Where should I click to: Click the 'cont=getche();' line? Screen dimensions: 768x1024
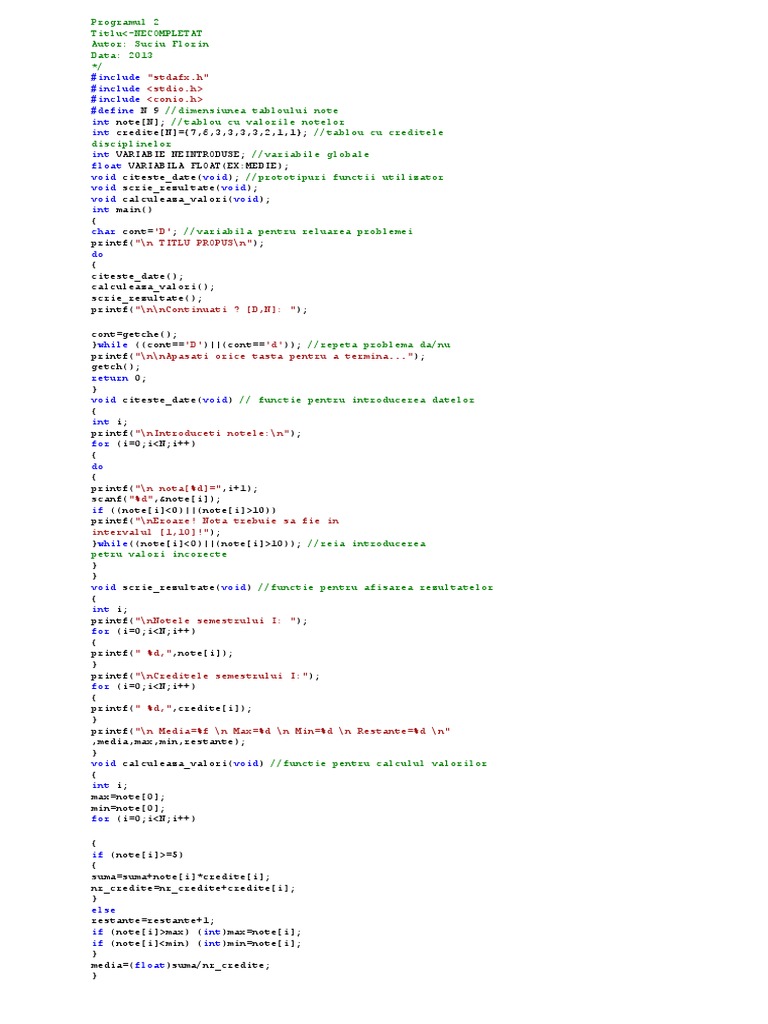[133, 334]
